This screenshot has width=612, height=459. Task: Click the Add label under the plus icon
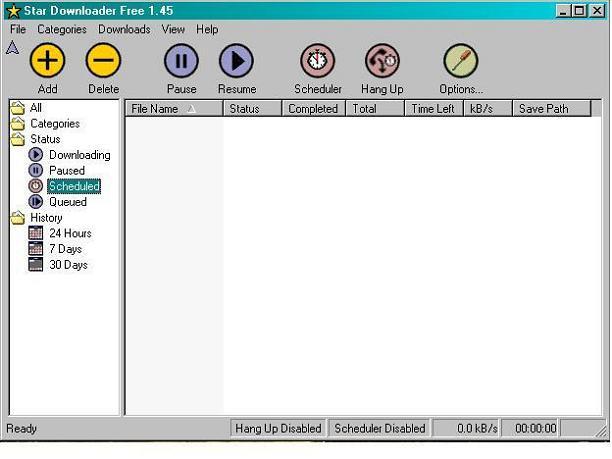point(48,89)
